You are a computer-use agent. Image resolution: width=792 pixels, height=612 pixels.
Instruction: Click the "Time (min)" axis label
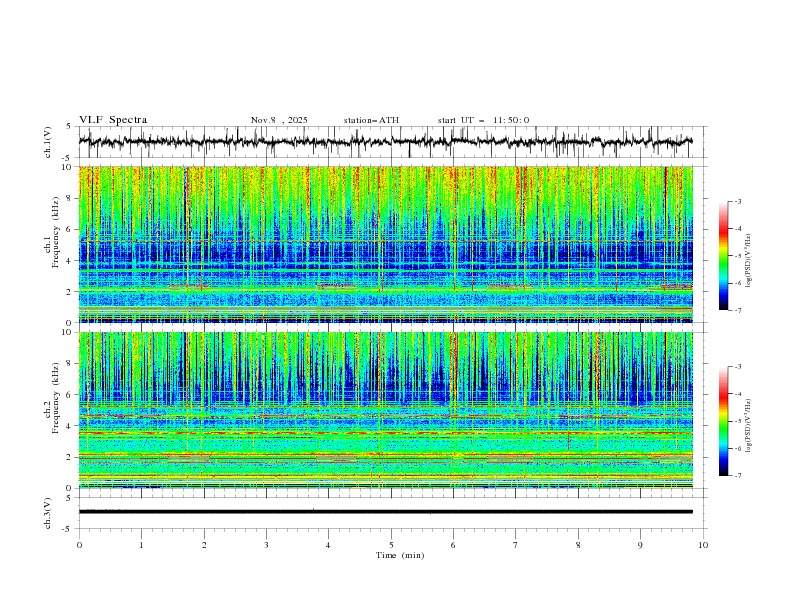pos(400,555)
